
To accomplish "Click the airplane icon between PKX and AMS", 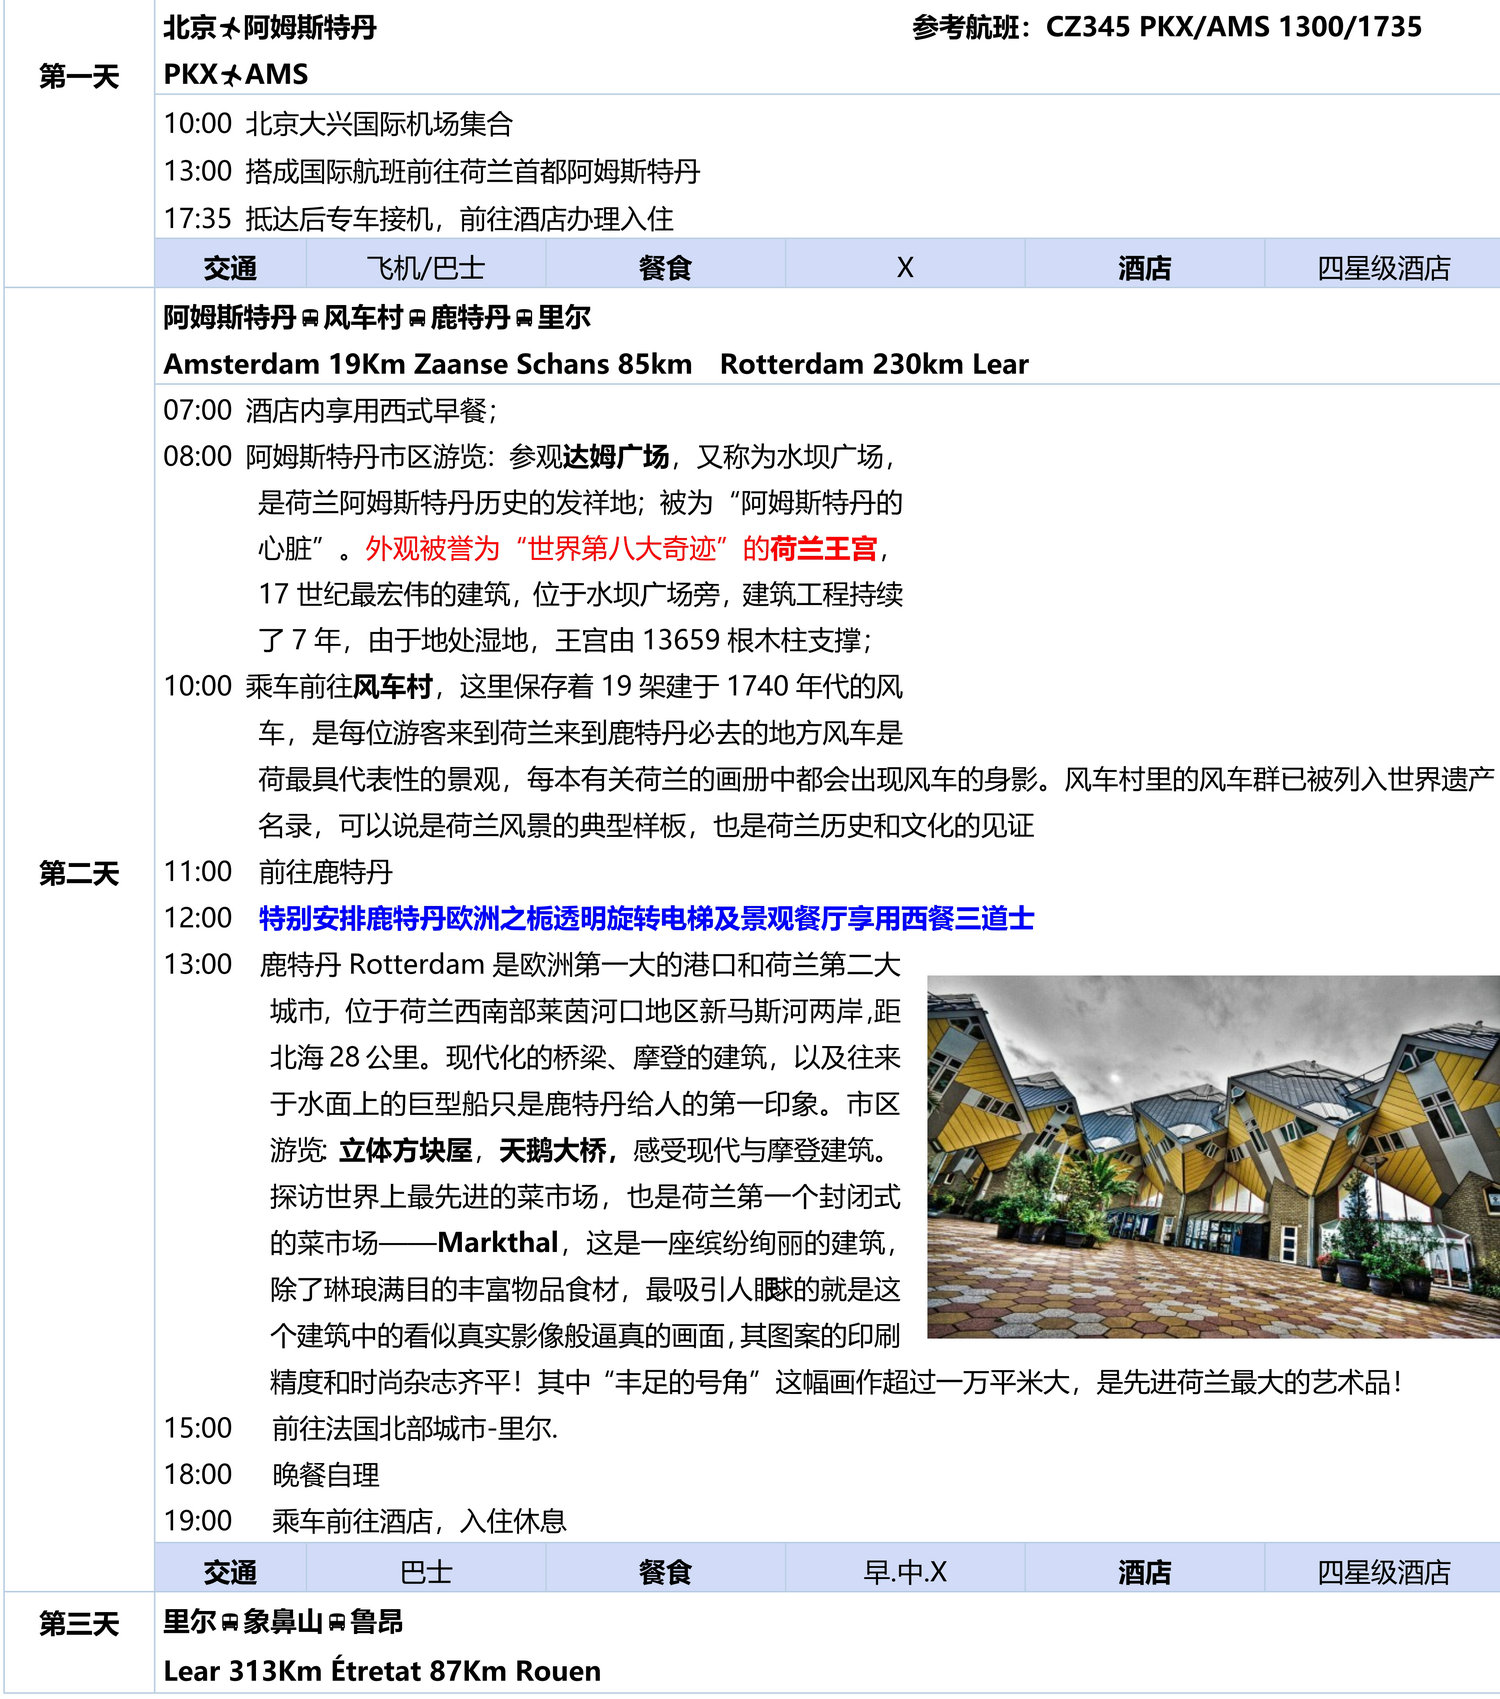I will click(232, 75).
